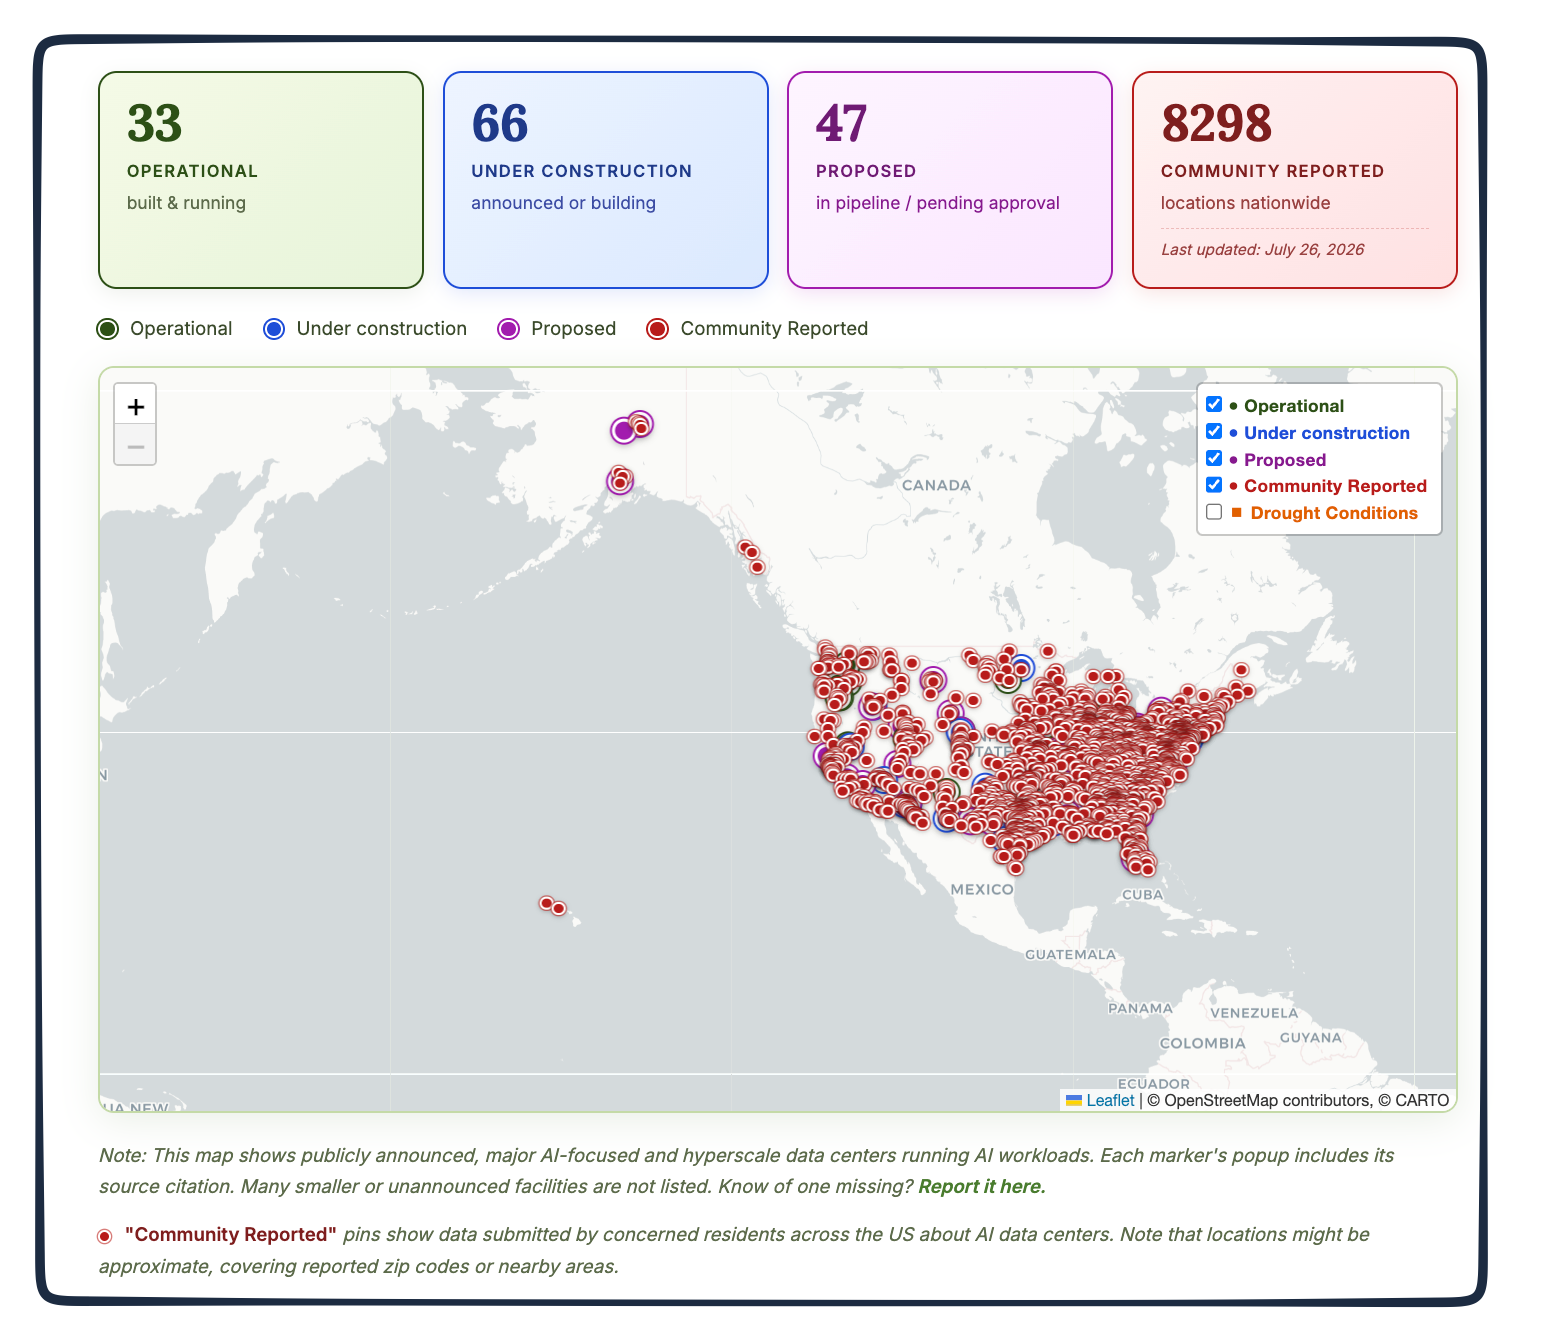Click the orange Drought Conditions square icon
Screen dimensions: 1546x1343
pyautogui.click(x=1236, y=513)
